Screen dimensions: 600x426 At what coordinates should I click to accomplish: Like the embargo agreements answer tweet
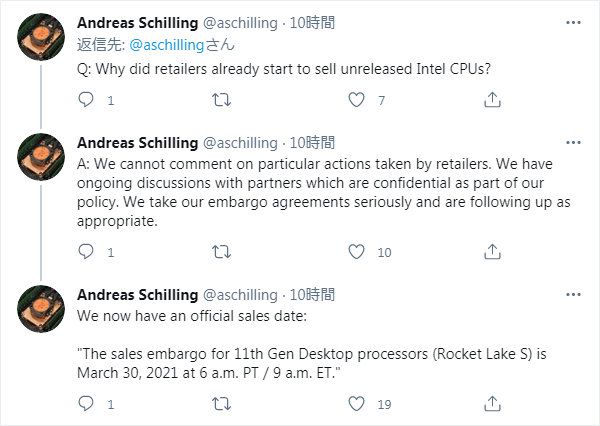coord(357,252)
